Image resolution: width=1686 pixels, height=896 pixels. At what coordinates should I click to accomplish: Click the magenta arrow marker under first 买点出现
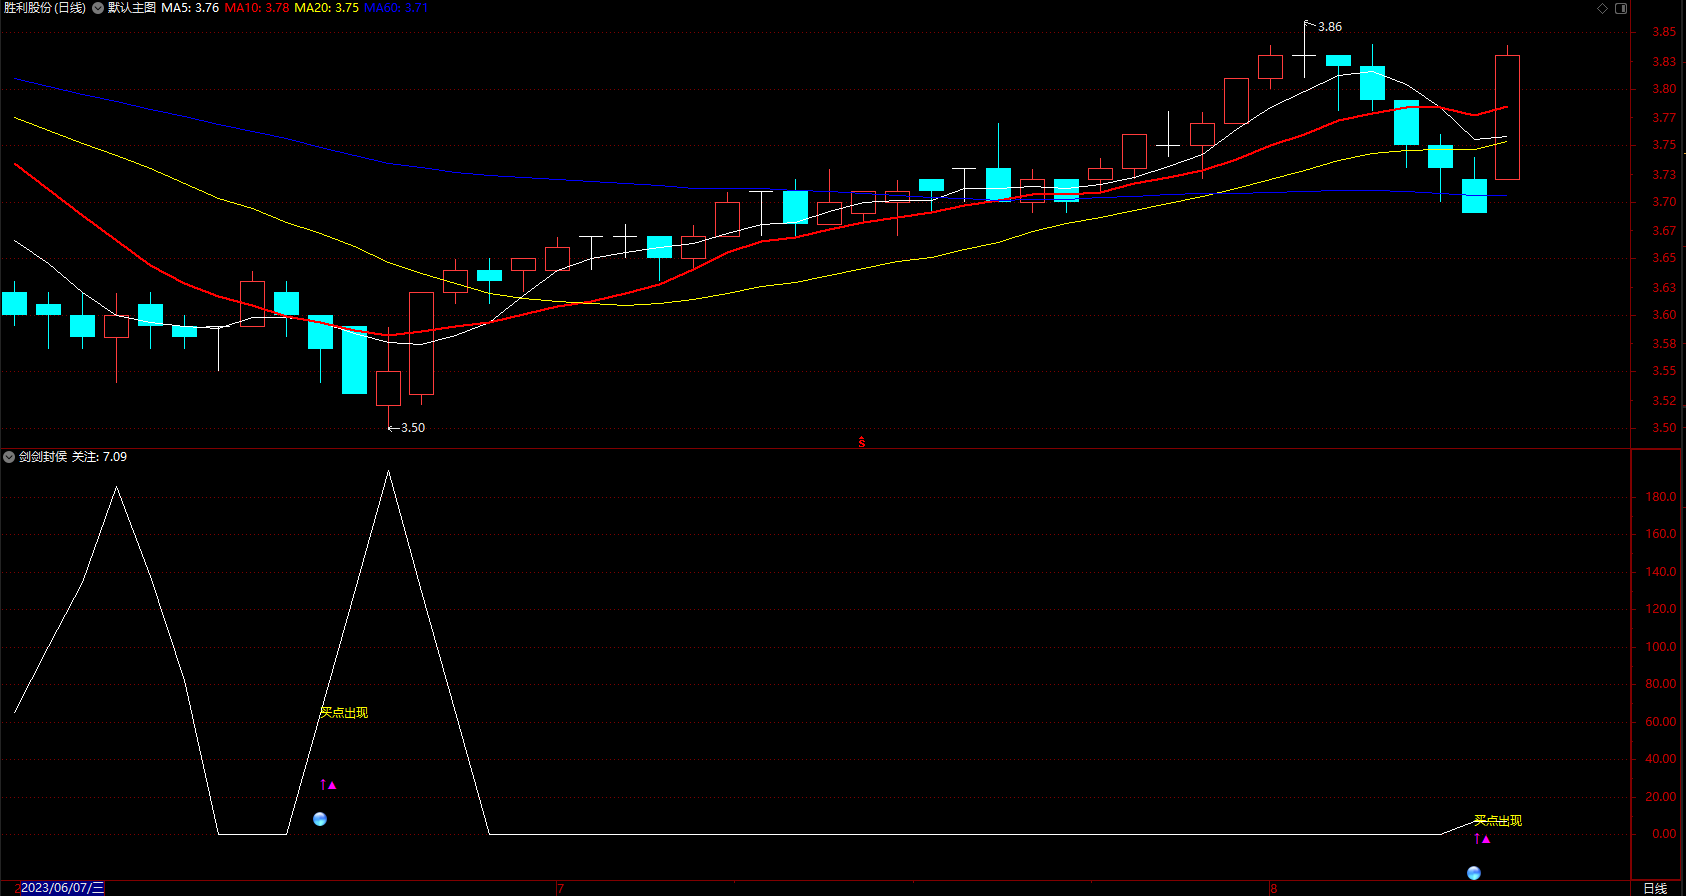pos(328,785)
